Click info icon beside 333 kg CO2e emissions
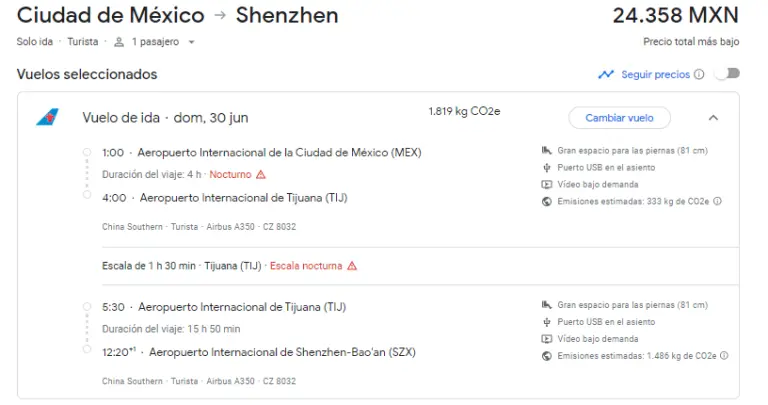 717,201
